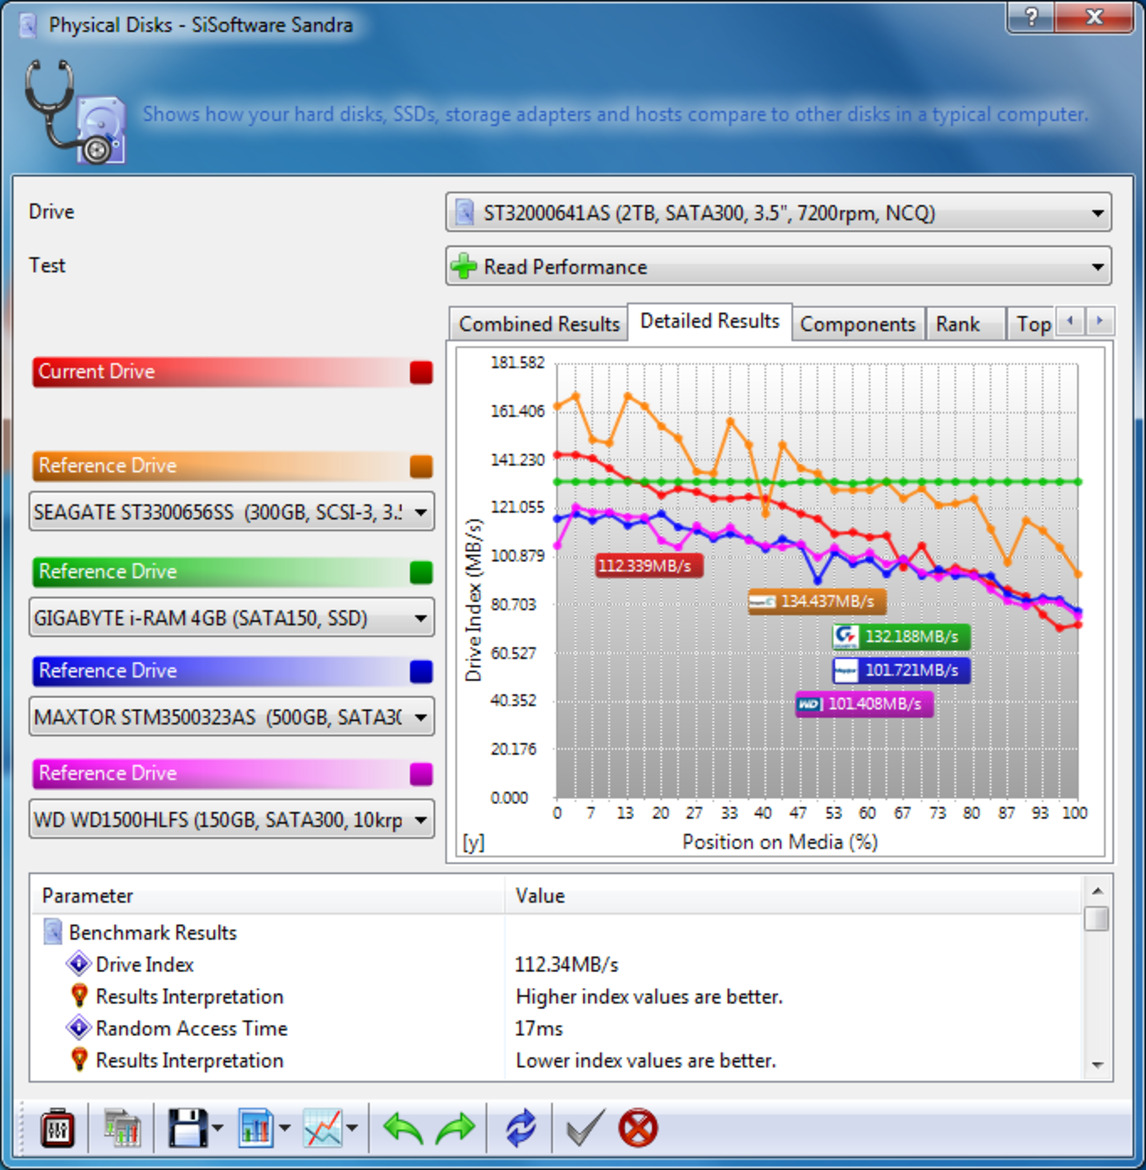1146x1170 pixels.
Task: Click the Parameter column header
Action: pos(268,895)
